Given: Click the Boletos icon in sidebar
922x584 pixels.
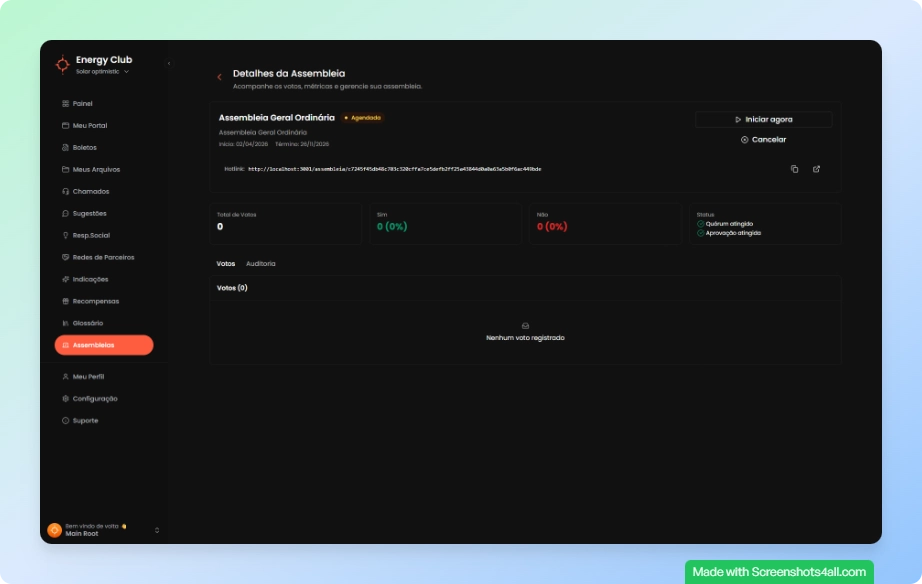Looking at the screenshot, I should point(65,147).
